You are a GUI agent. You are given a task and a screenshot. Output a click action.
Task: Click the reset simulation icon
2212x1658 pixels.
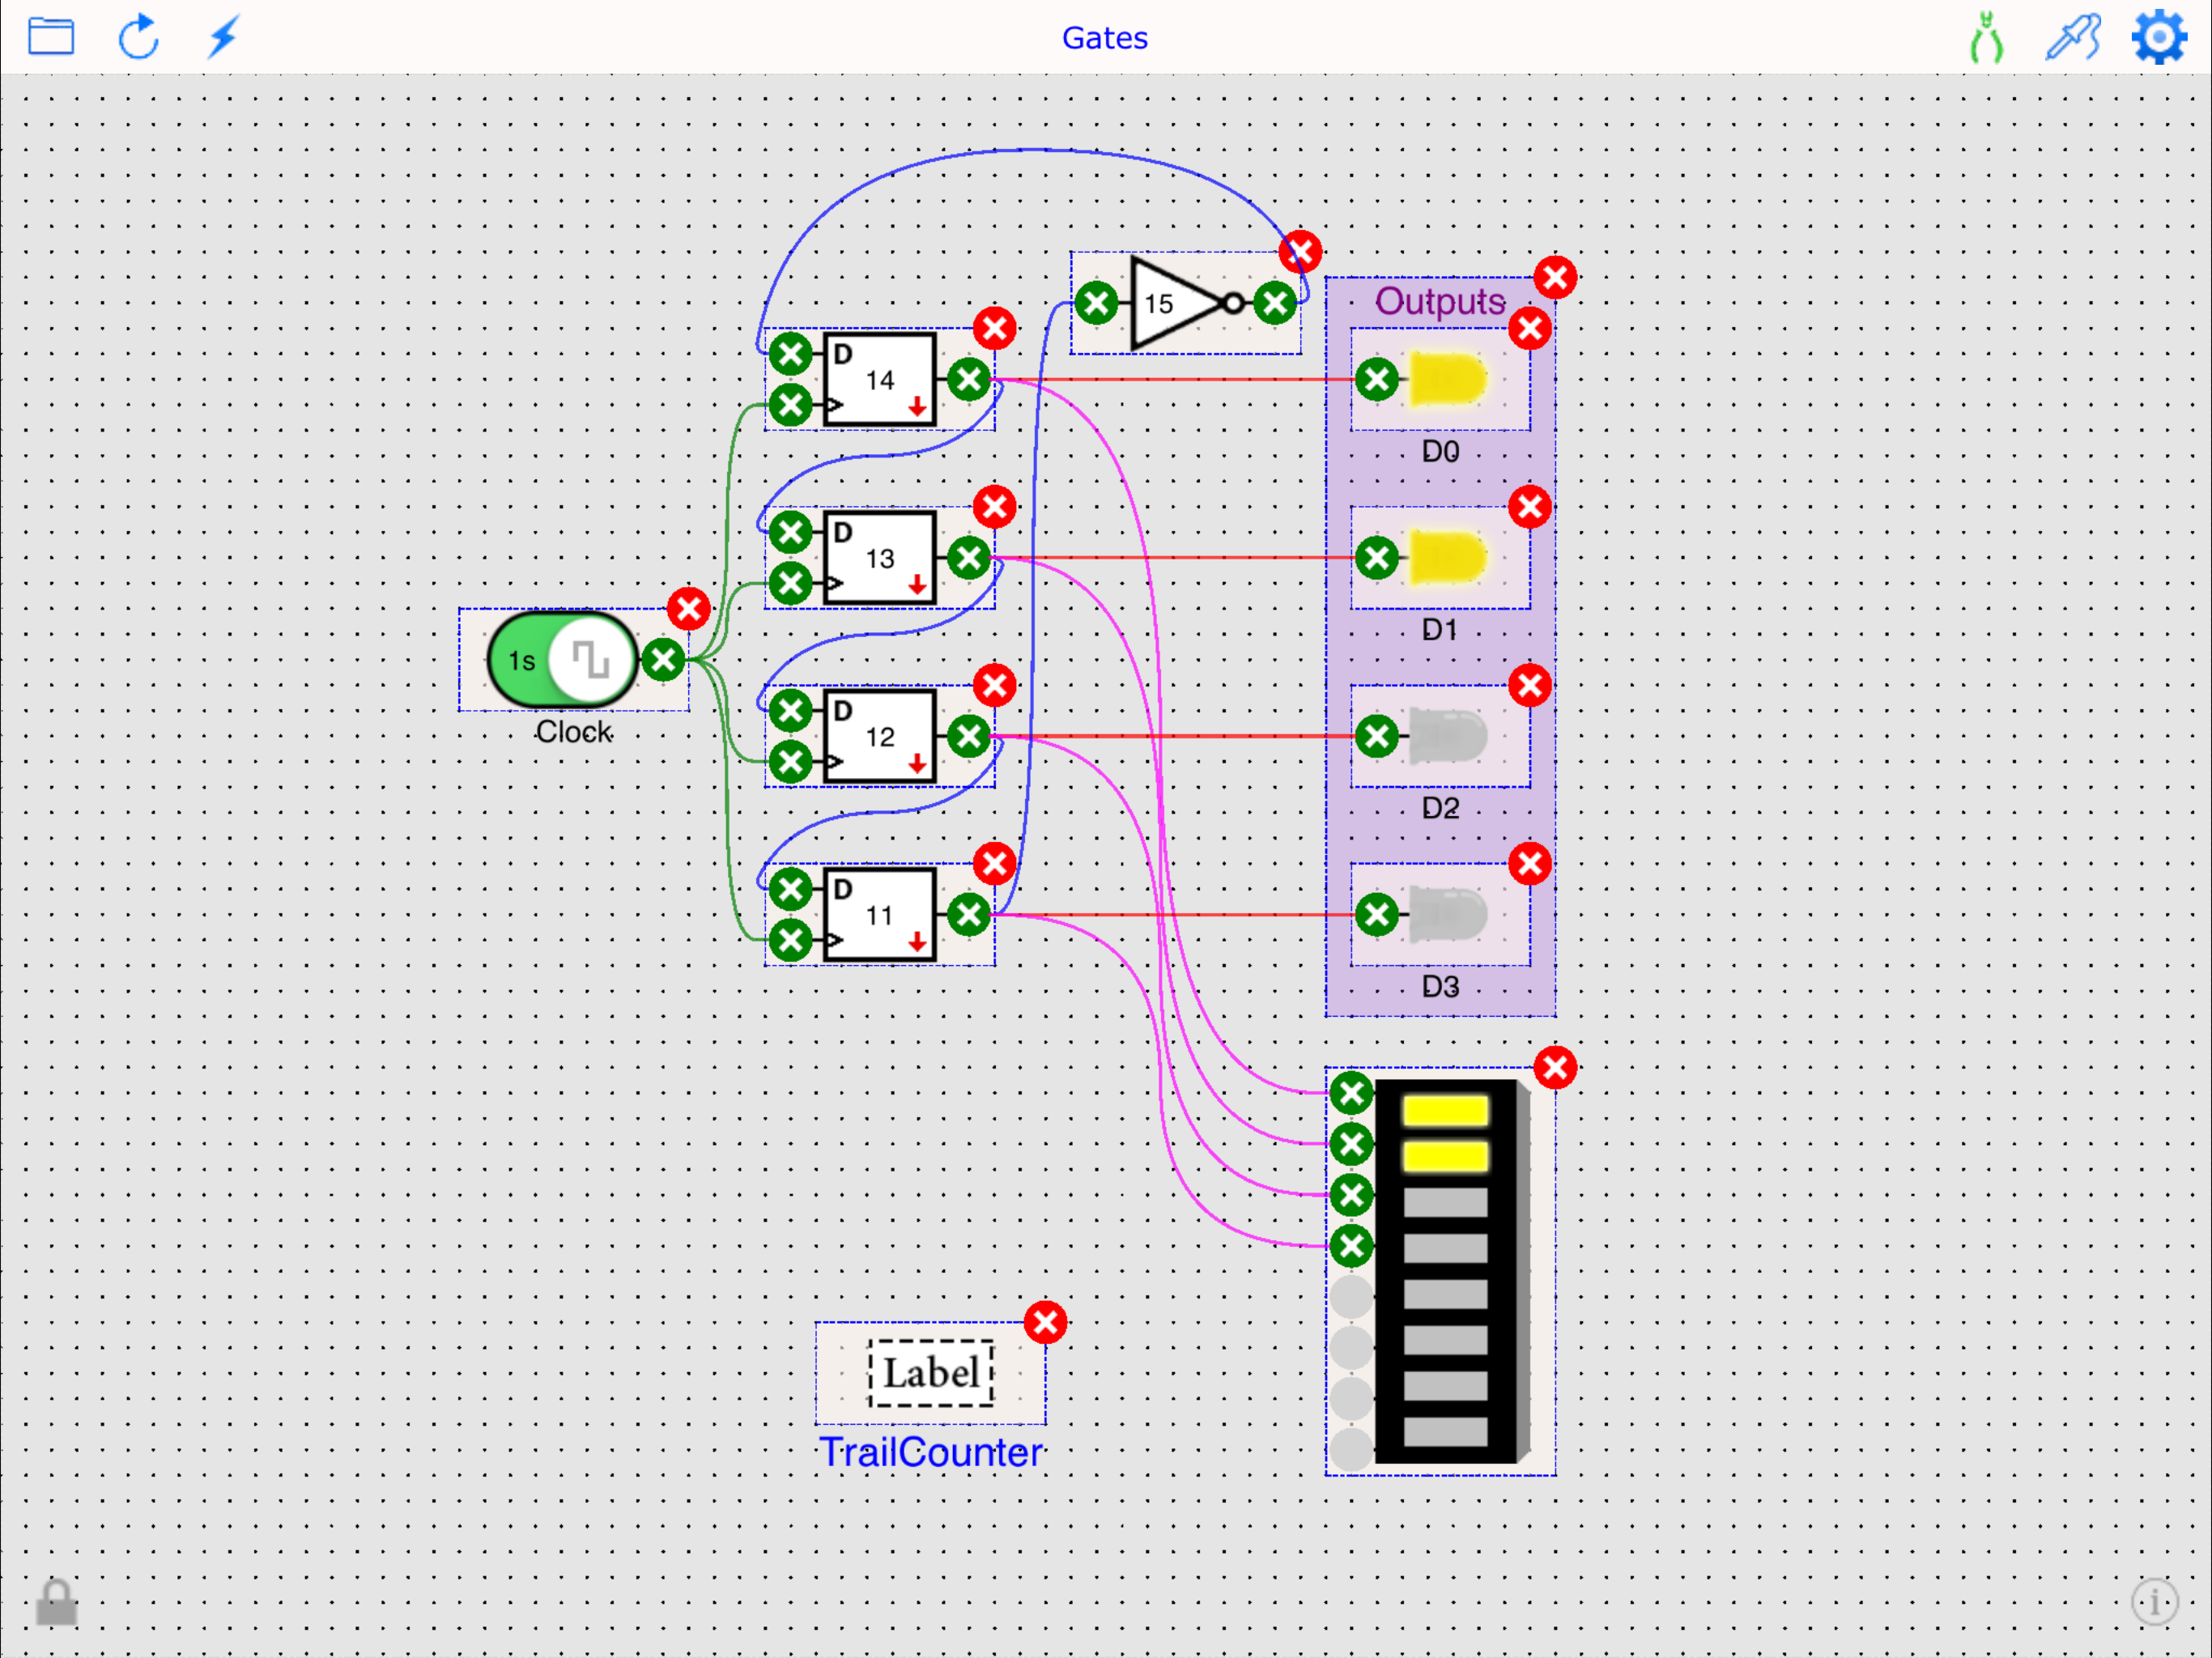139,37
